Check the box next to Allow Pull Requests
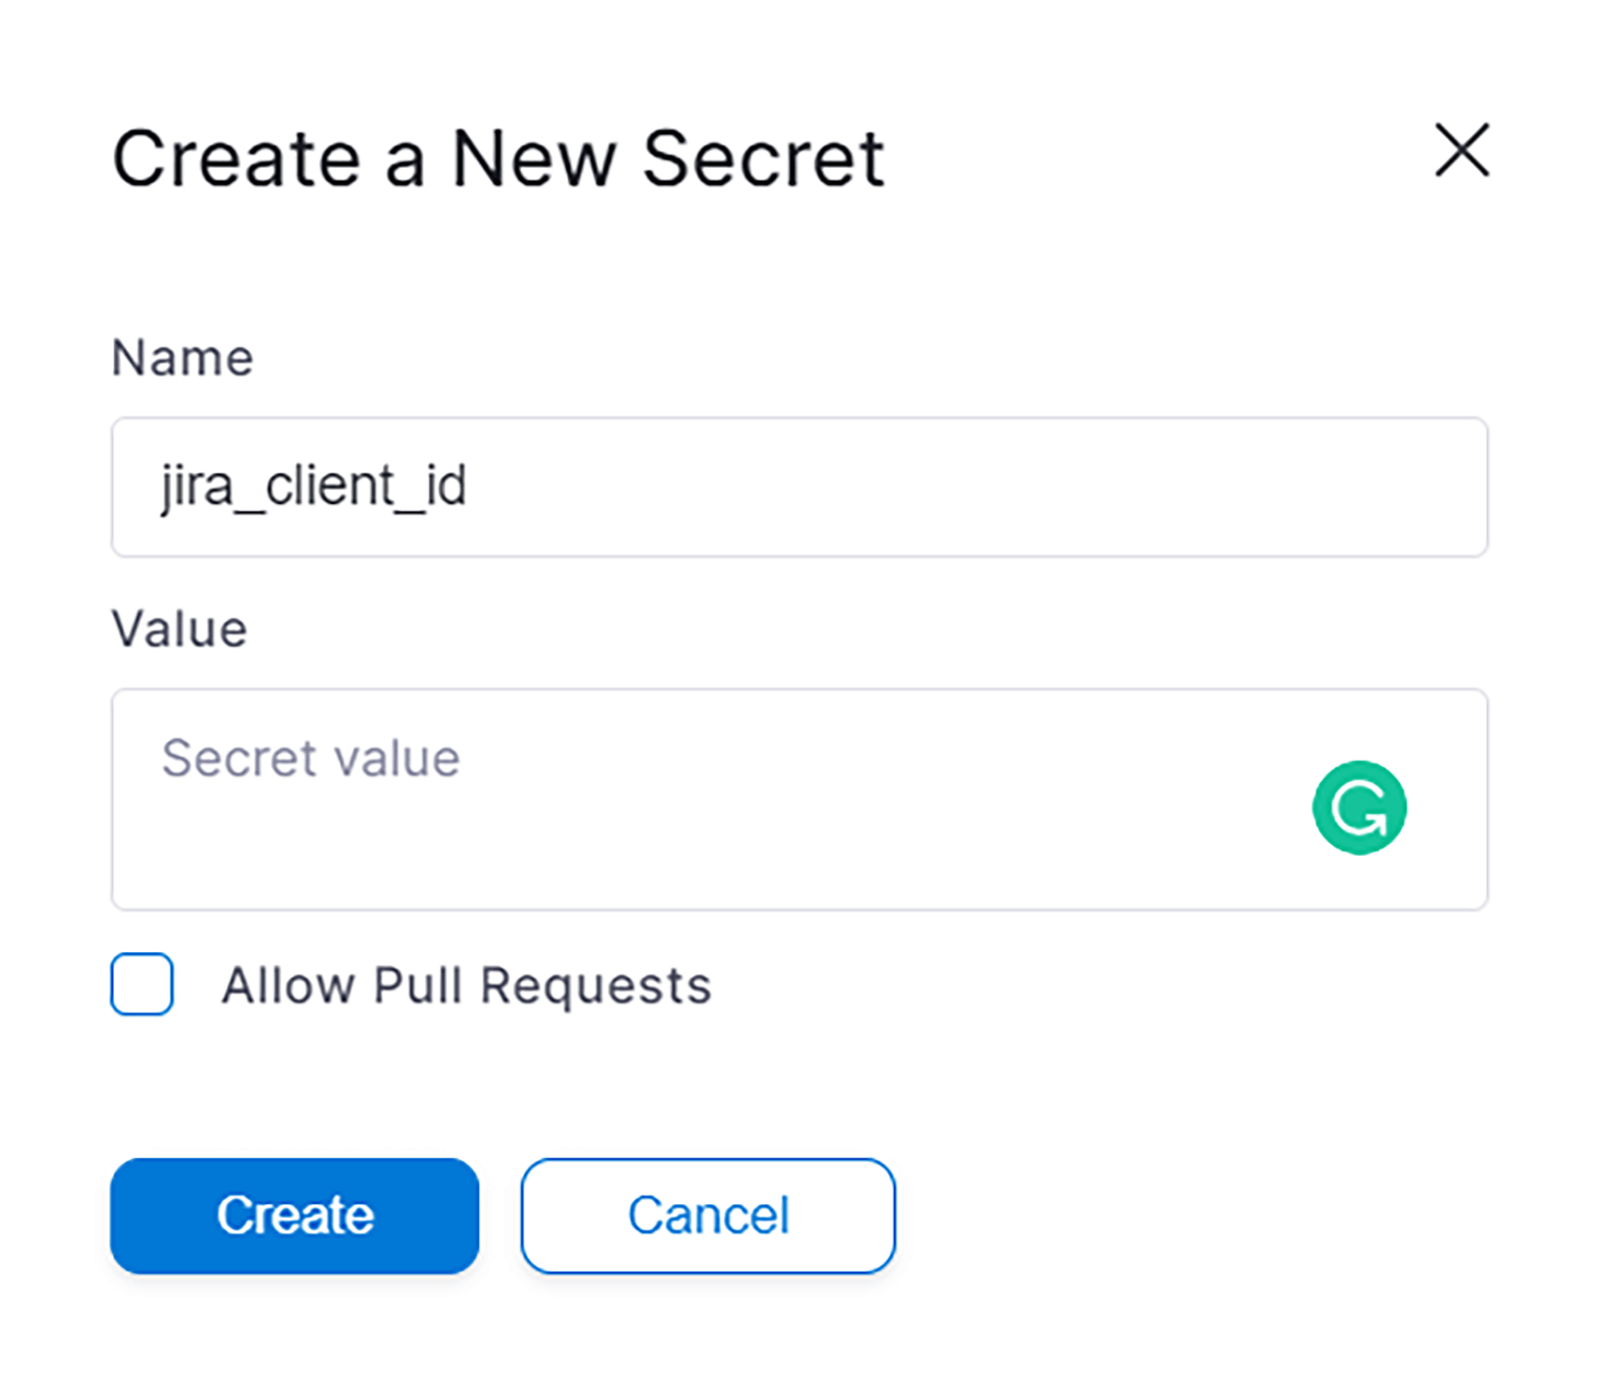The image size is (1600, 1385). pos(141,986)
